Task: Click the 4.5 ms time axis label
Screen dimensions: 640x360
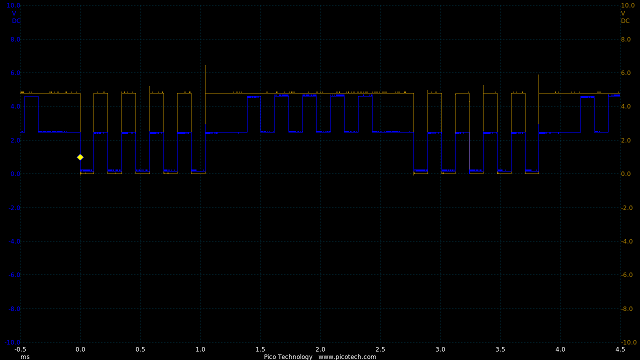Action: 620,349
